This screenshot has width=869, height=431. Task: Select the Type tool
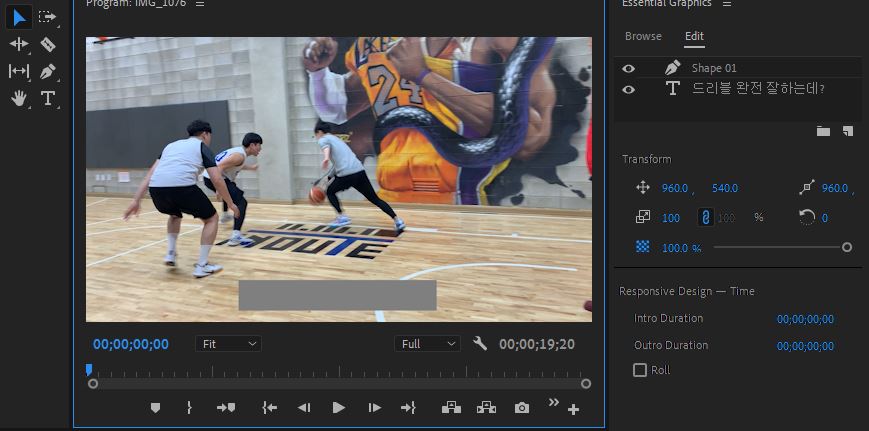tap(48, 98)
